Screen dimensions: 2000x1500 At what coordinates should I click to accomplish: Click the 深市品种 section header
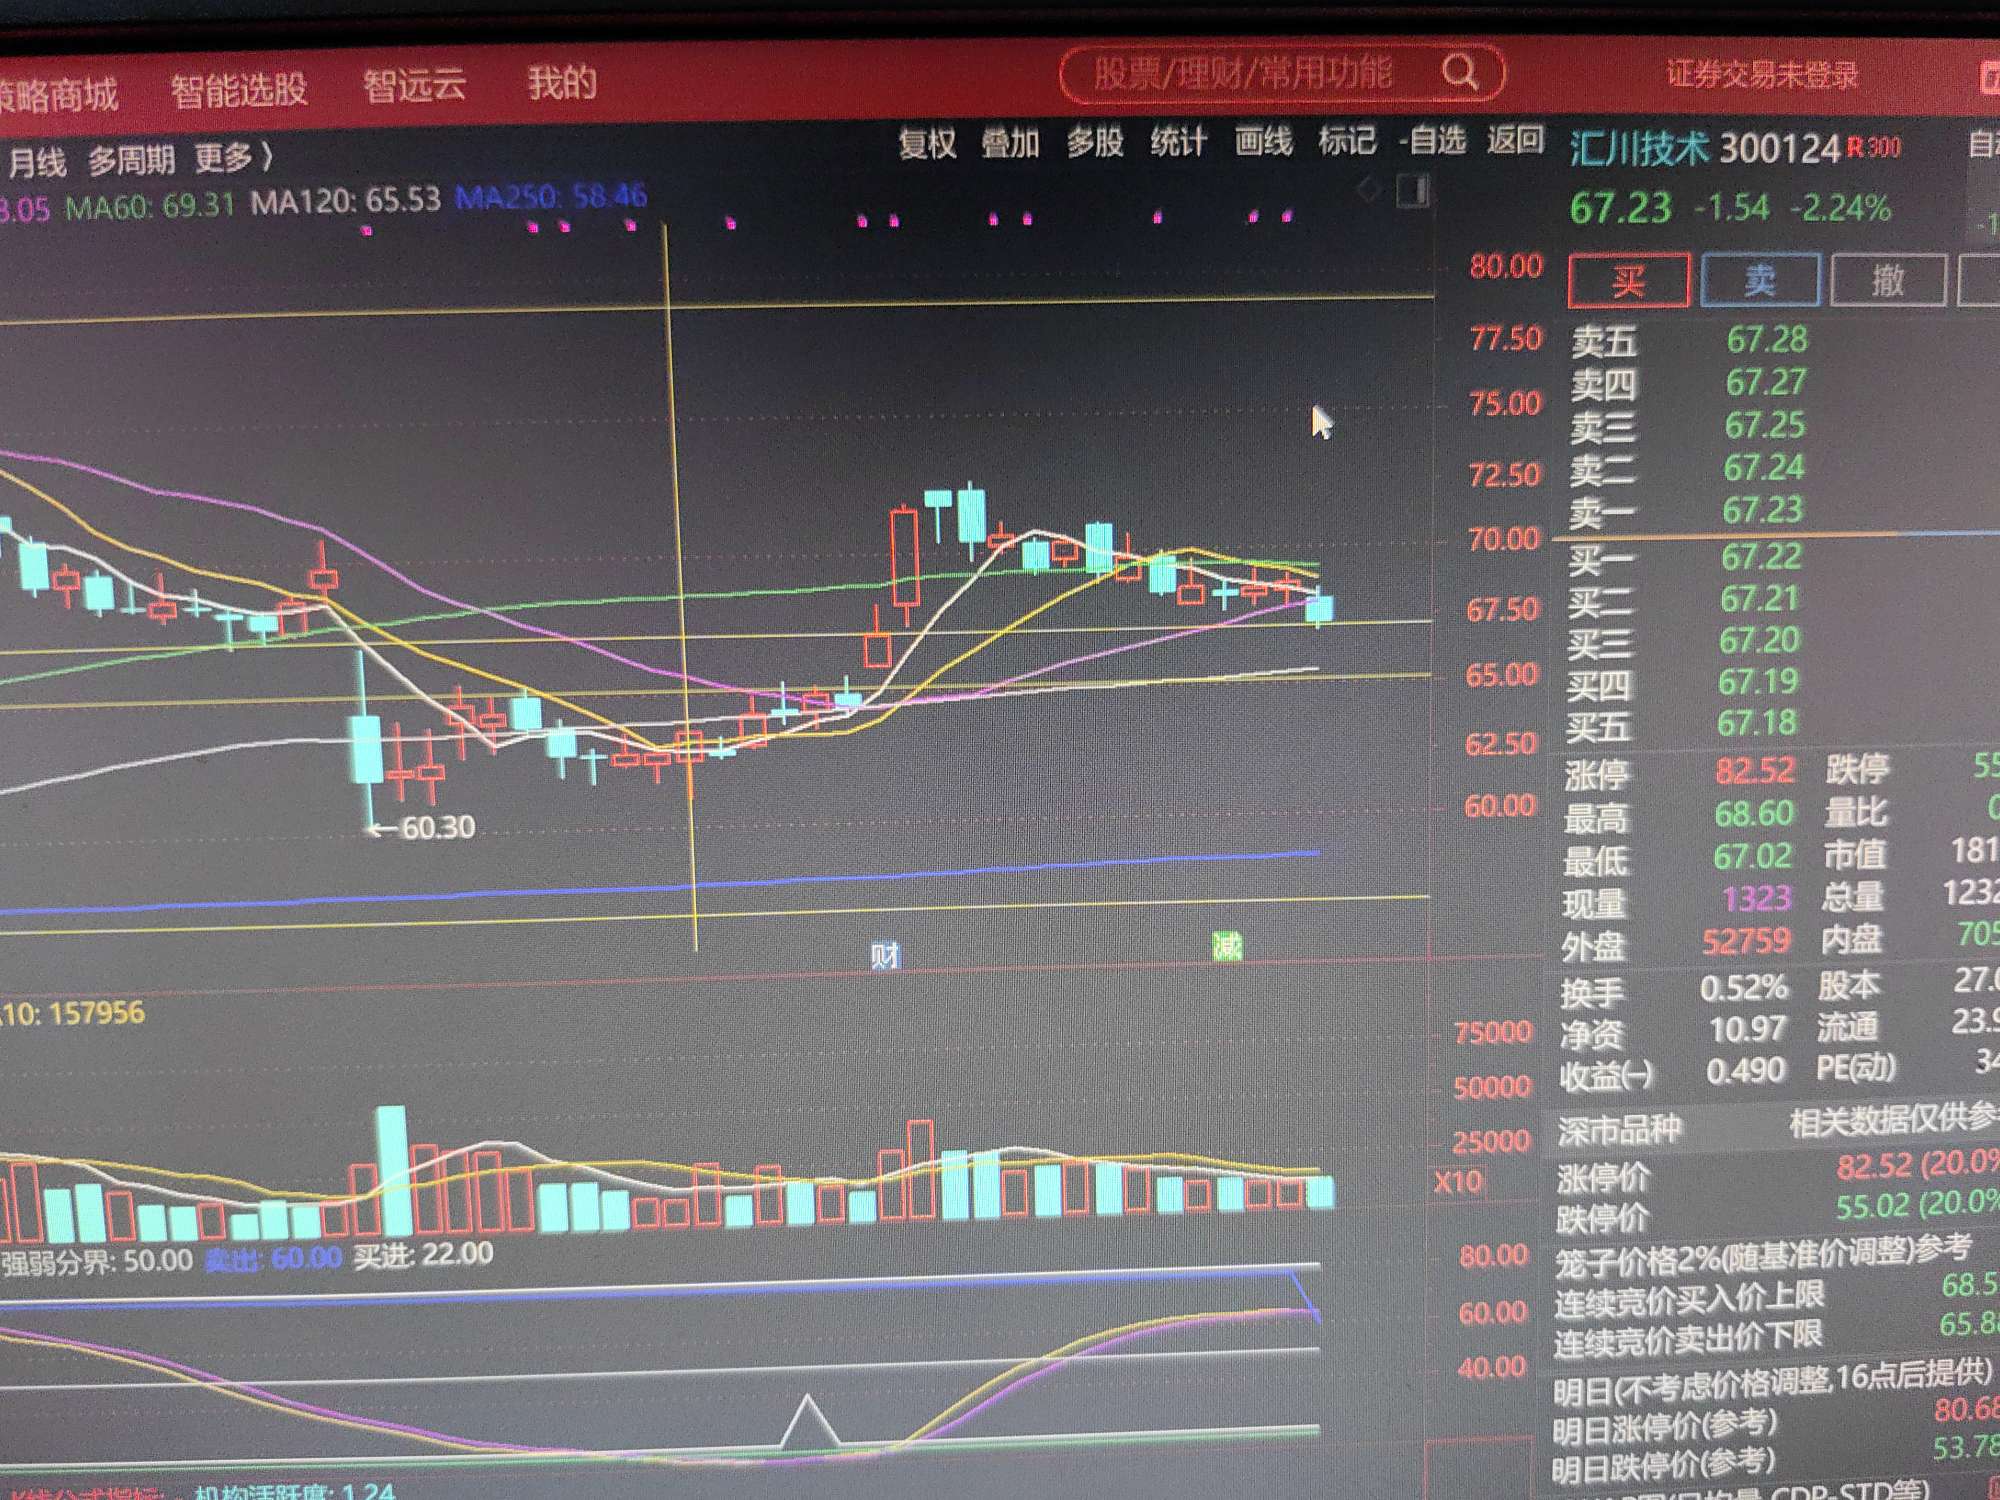(1619, 1131)
